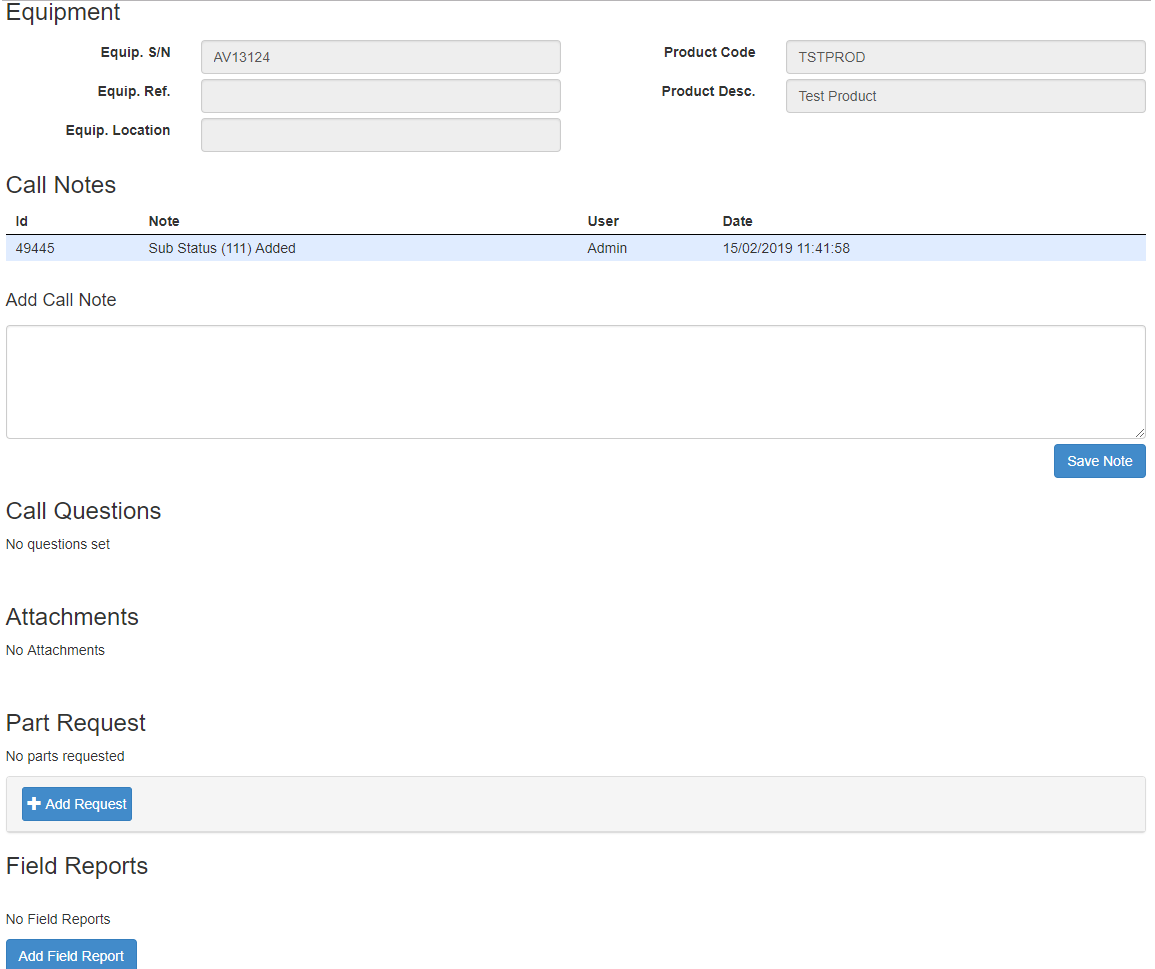This screenshot has height=969, width=1155.
Task: Click the 15/02/2019 11:41:58 date cell
Action: point(786,248)
